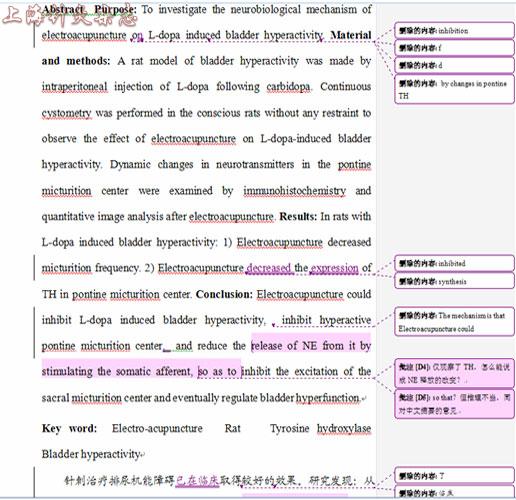Screen dimensions: 516x500
Task: Select the deleted 'd' revision balloon
Action: (x=454, y=65)
